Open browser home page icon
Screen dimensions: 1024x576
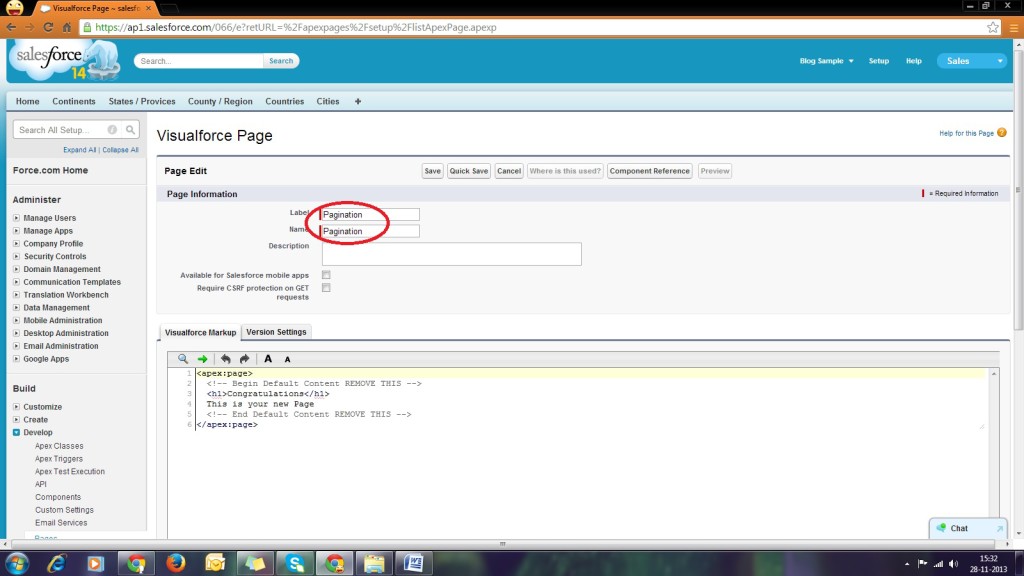67,27
